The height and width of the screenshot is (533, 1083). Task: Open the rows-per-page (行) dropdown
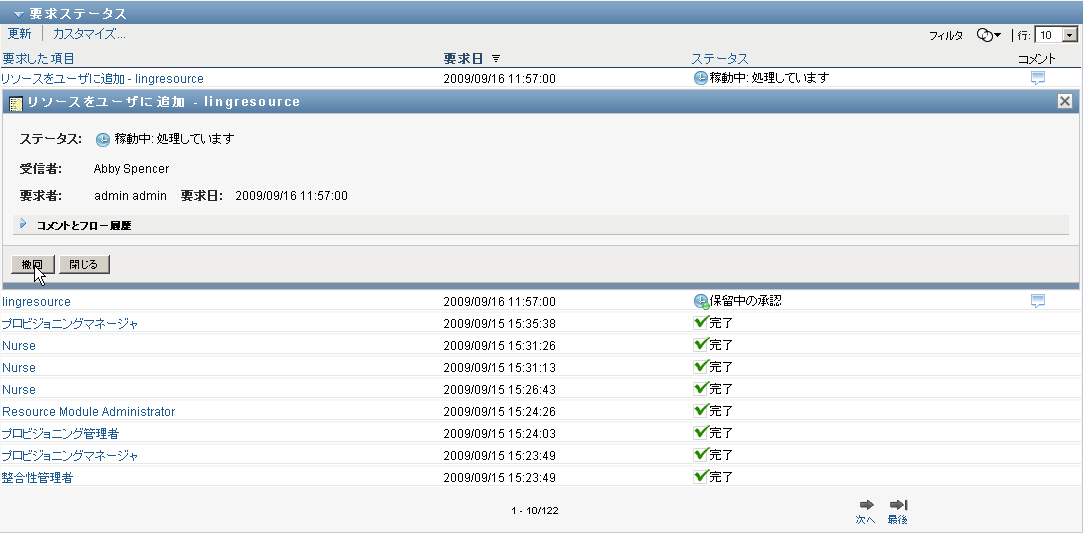point(1070,35)
